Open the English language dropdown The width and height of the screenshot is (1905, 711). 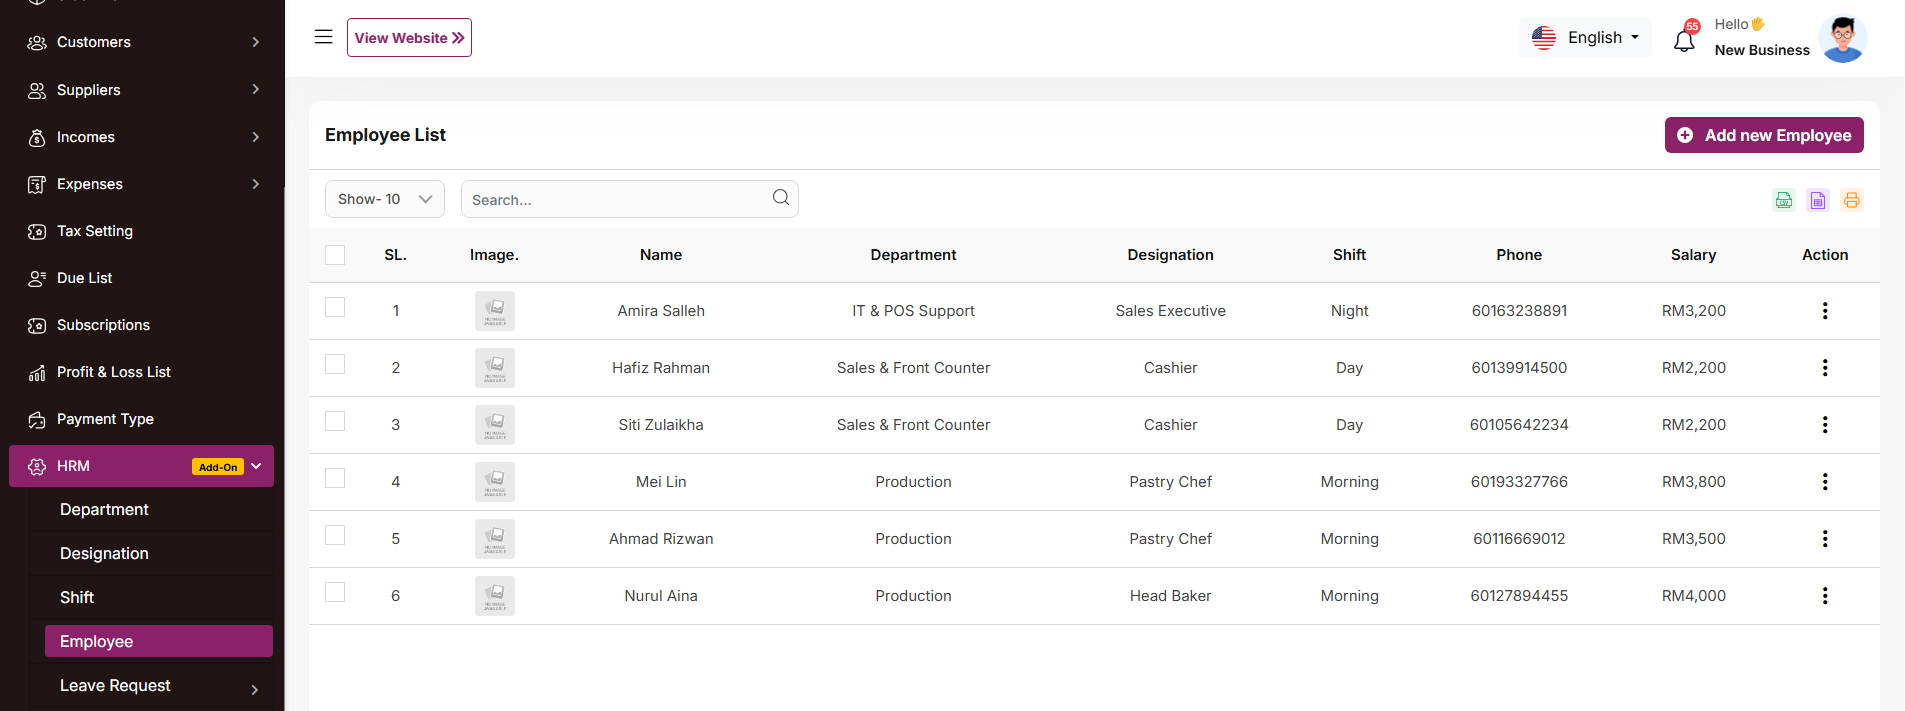click(x=1585, y=38)
